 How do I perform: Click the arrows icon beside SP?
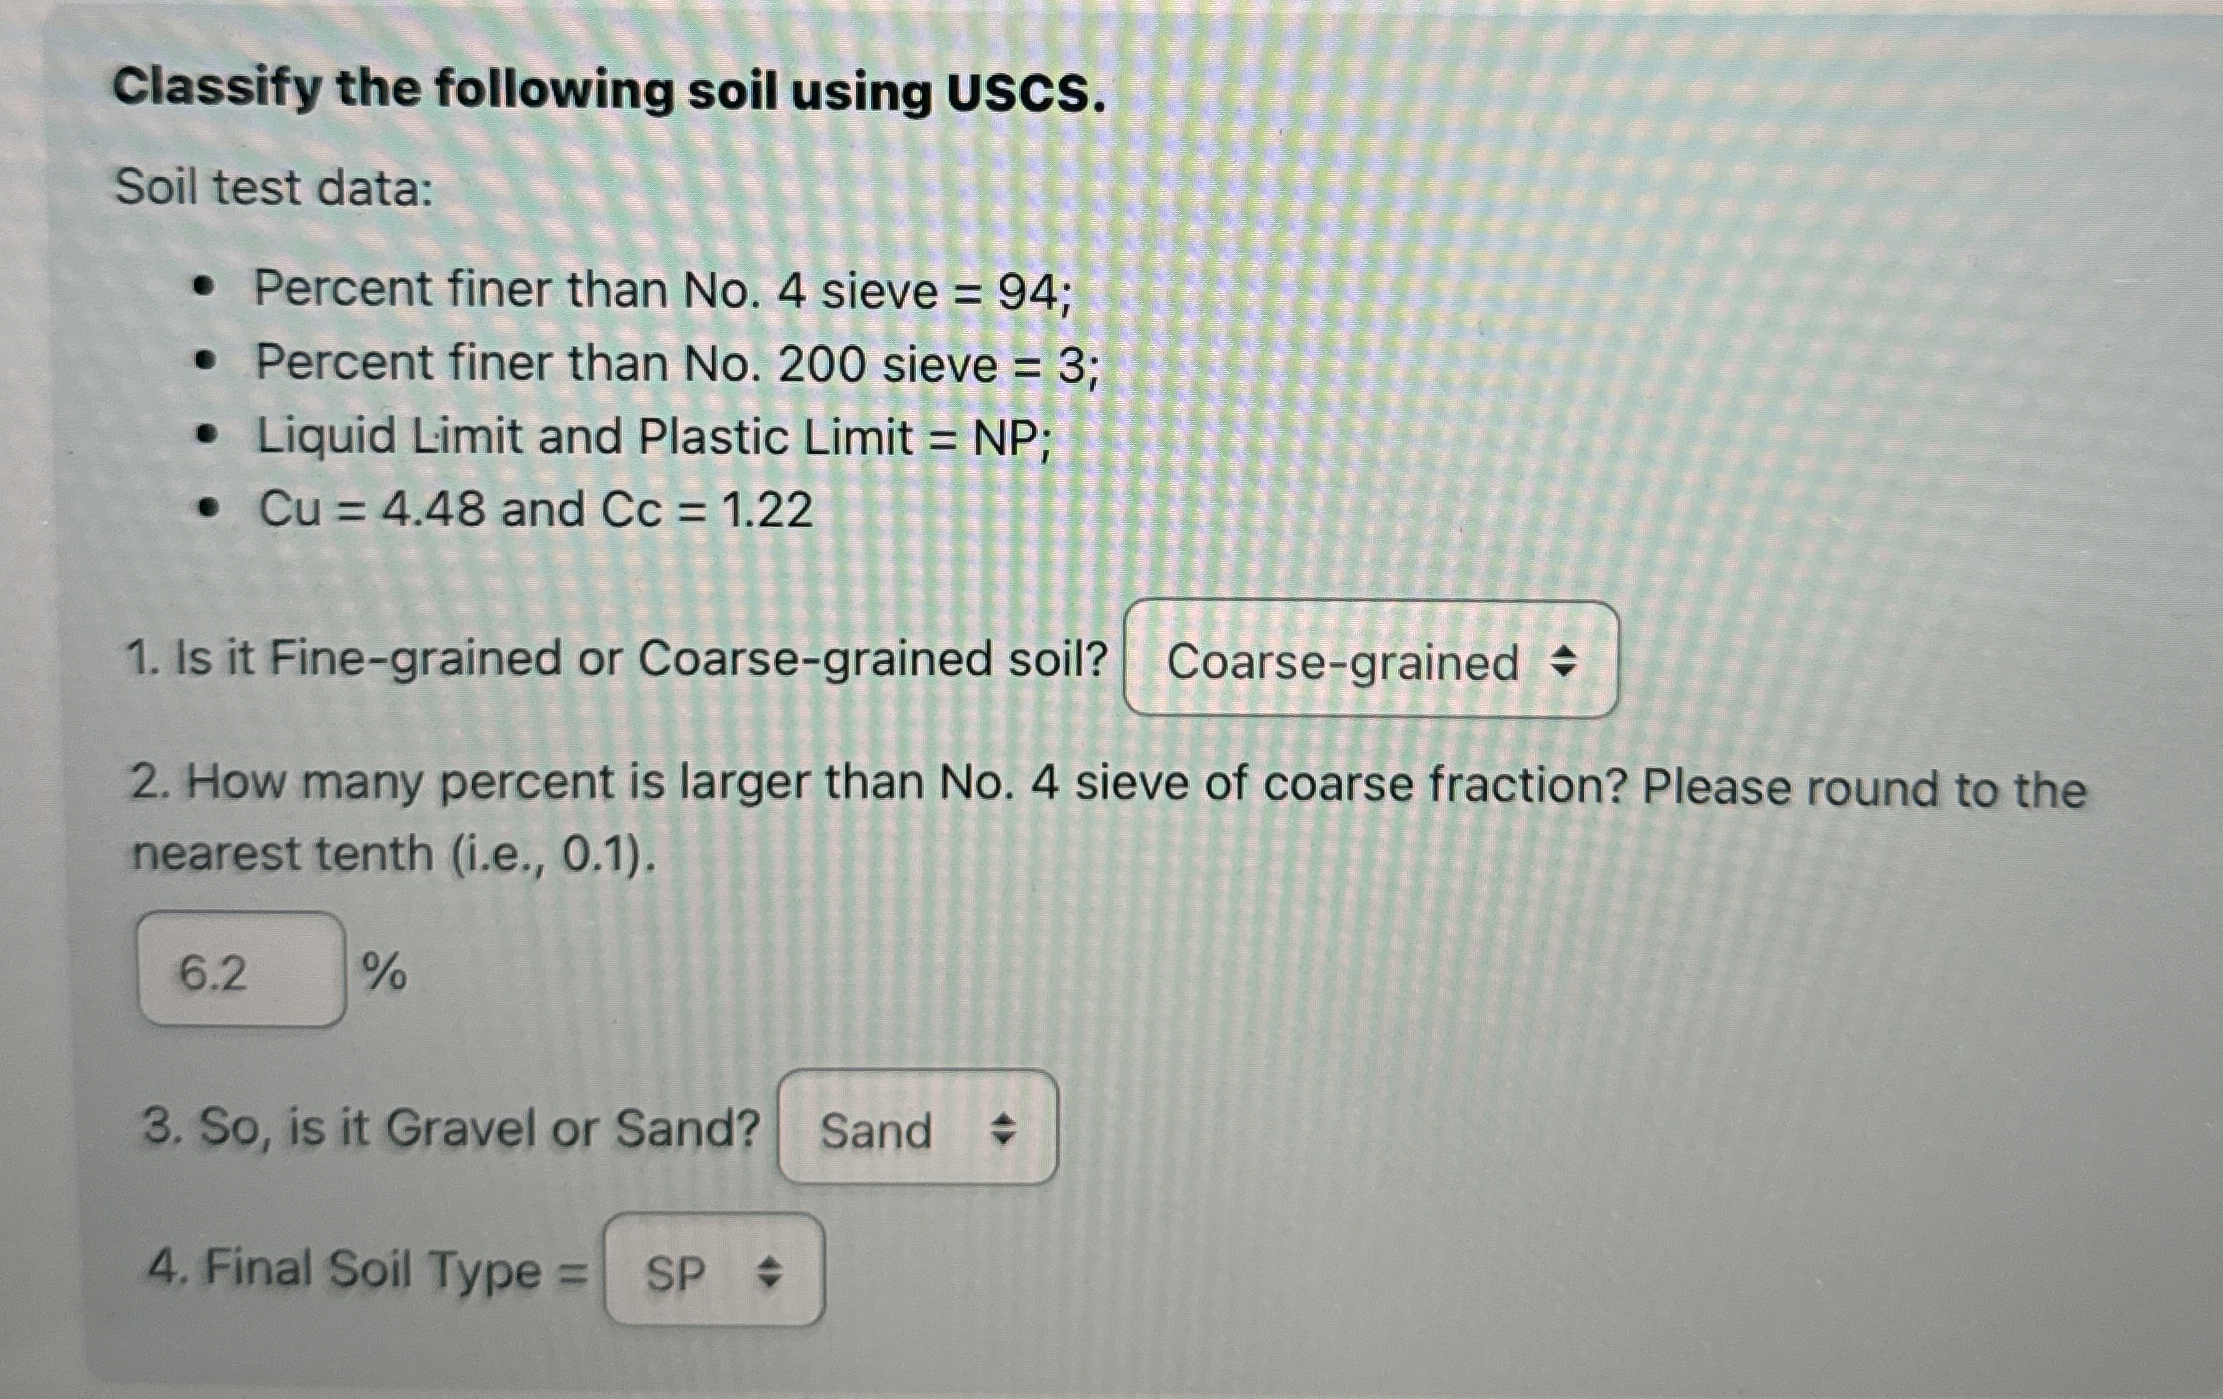click(769, 1273)
